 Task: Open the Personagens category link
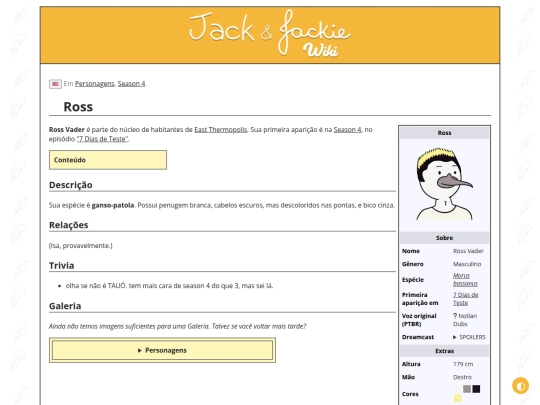click(94, 84)
